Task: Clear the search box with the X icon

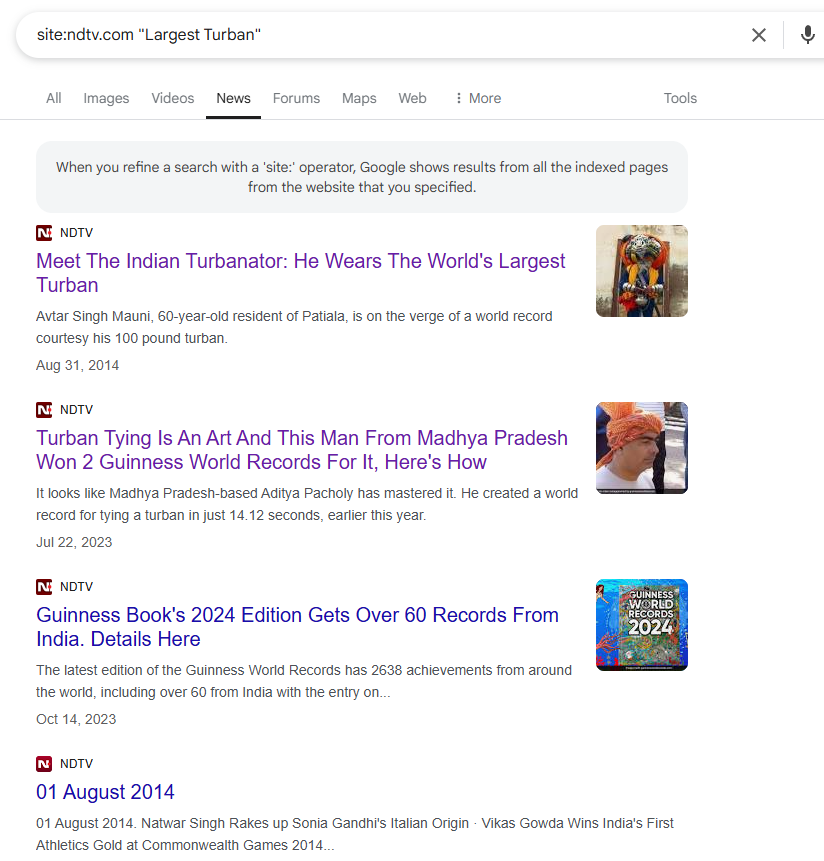Action: tap(759, 35)
